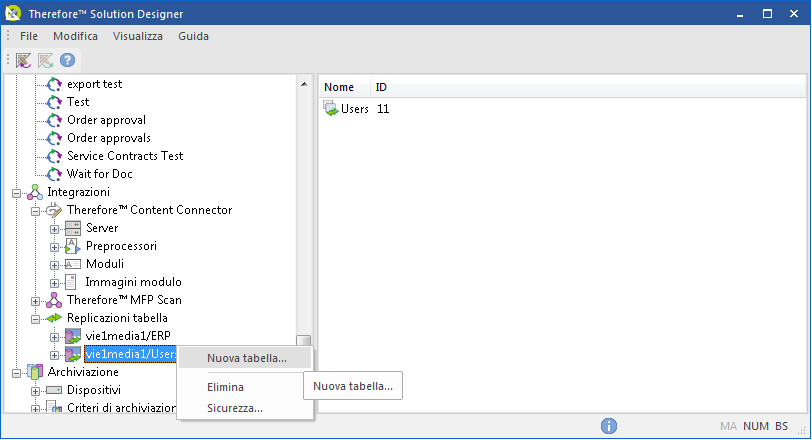Click the Archiviazione node icon

(x=35, y=372)
